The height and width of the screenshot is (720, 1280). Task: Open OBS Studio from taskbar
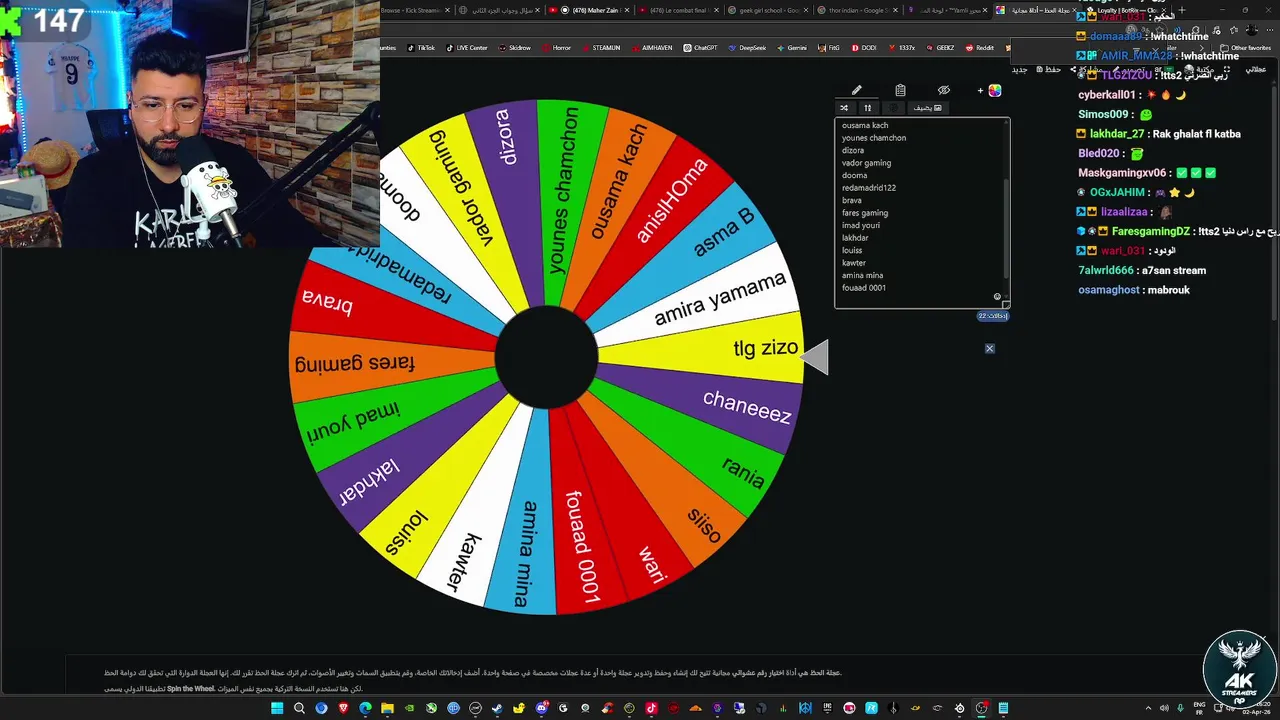click(x=982, y=708)
